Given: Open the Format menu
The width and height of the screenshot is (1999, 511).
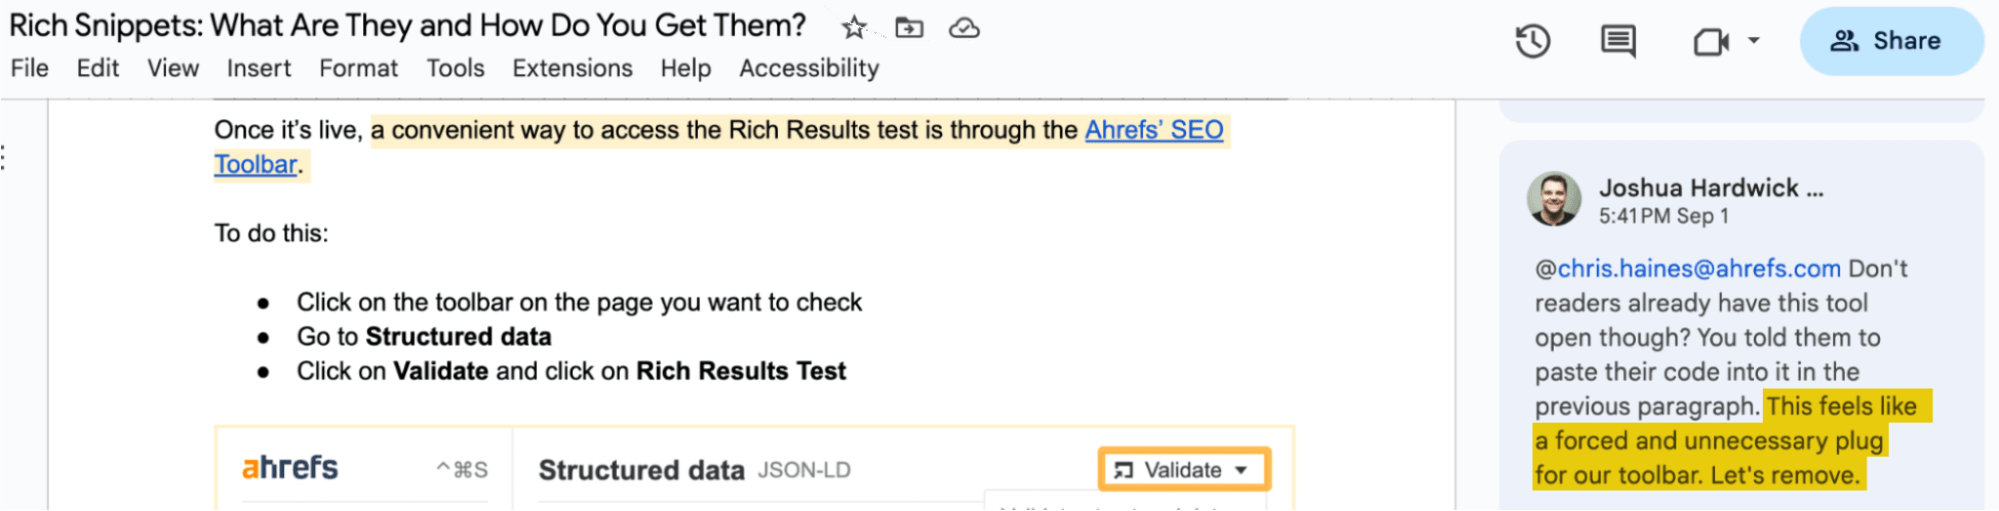Looking at the screenshot, I should [358, 68].
